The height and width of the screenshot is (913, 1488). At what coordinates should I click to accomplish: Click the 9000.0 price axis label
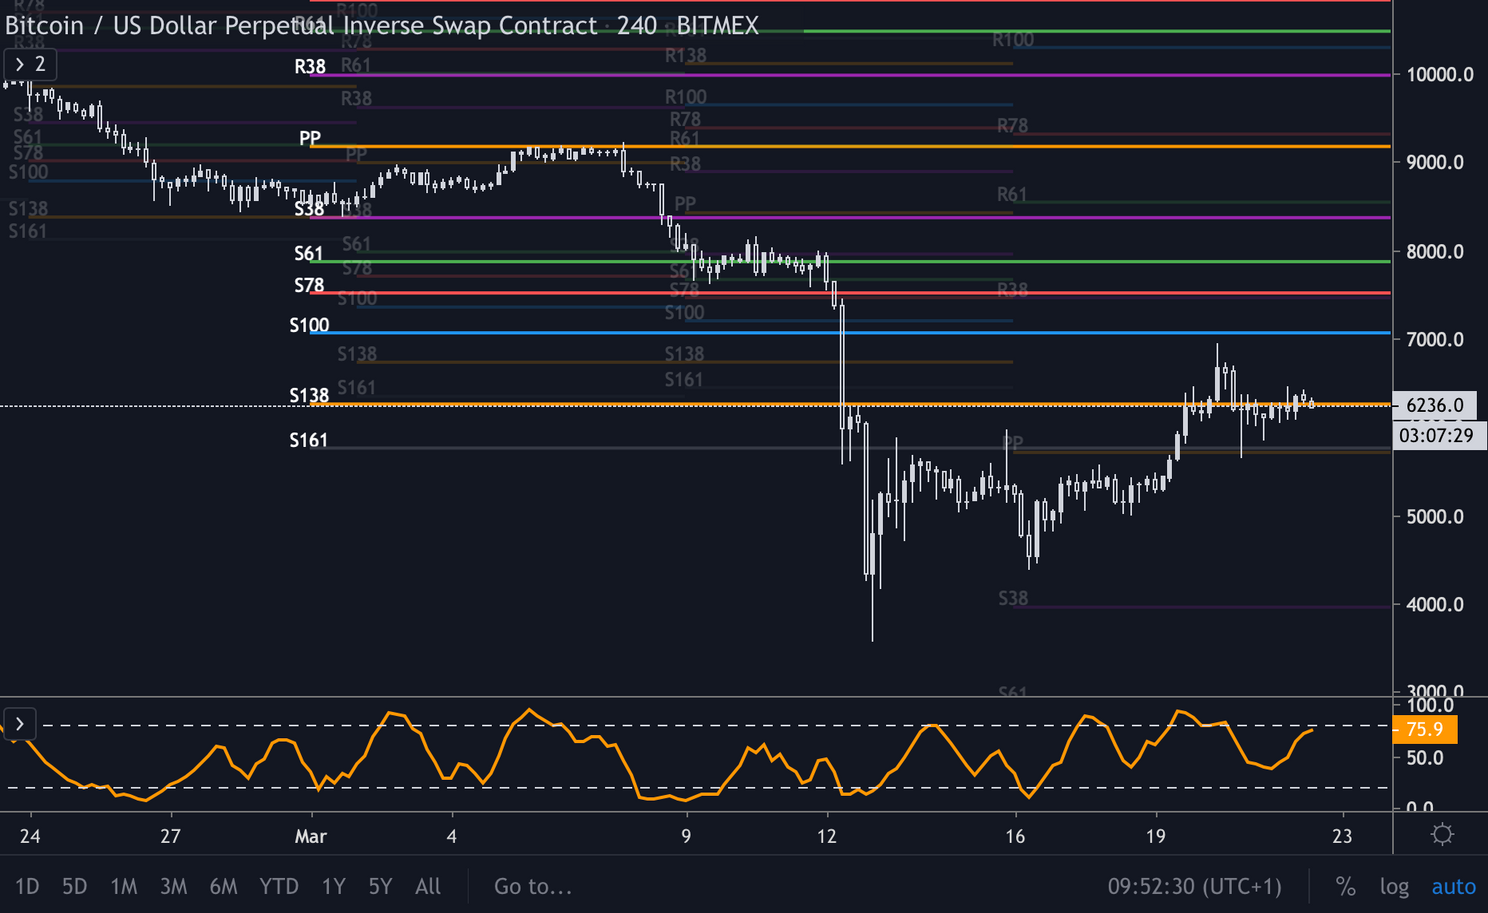pos(1435,163)
